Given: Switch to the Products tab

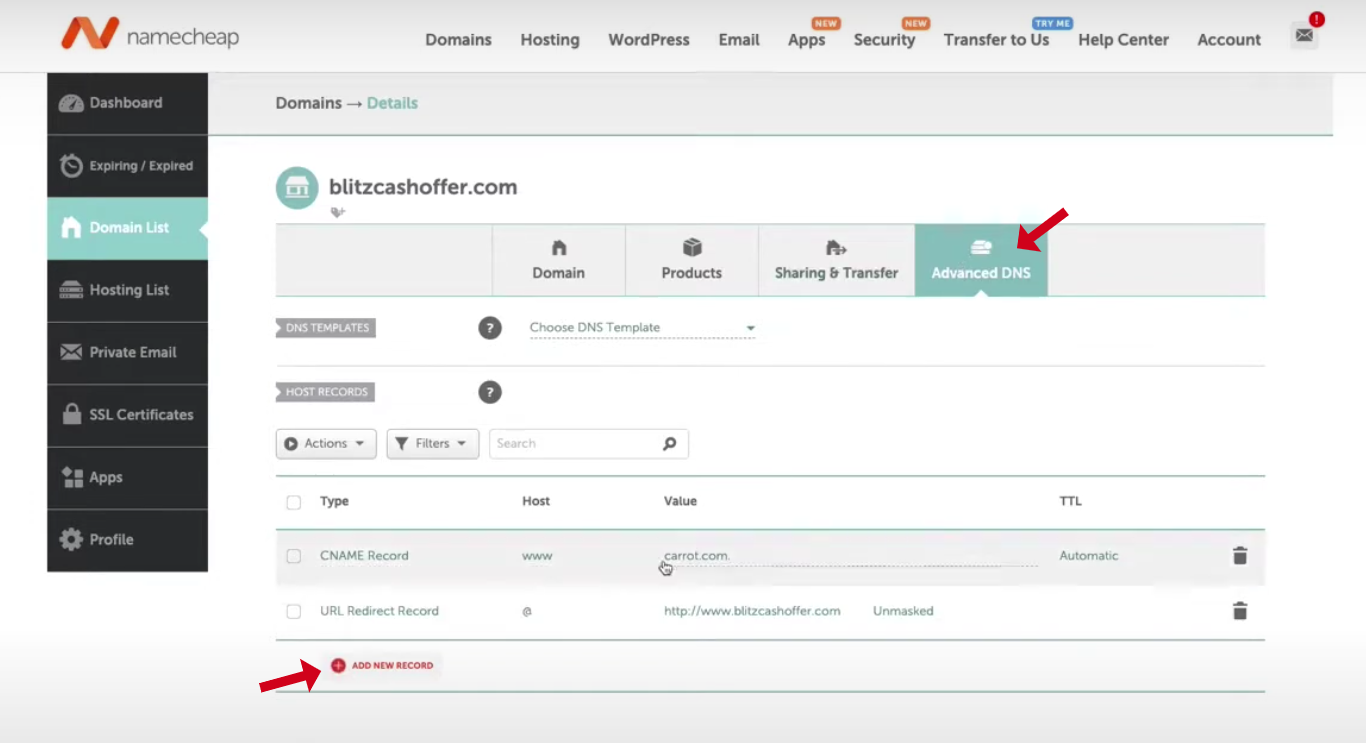Looking at the screenshot, I should click(692, 260).
